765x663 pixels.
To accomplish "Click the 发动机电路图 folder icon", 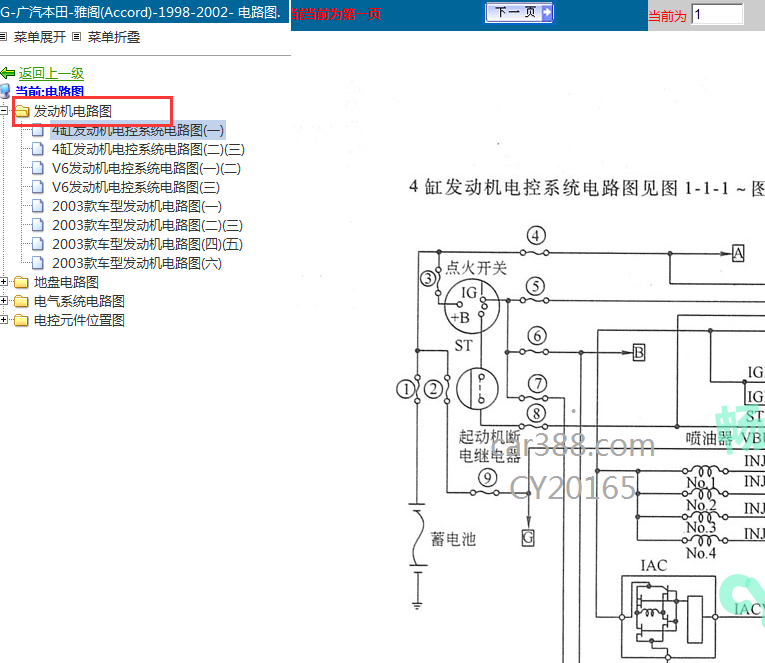I will click(x=22, y=111).
